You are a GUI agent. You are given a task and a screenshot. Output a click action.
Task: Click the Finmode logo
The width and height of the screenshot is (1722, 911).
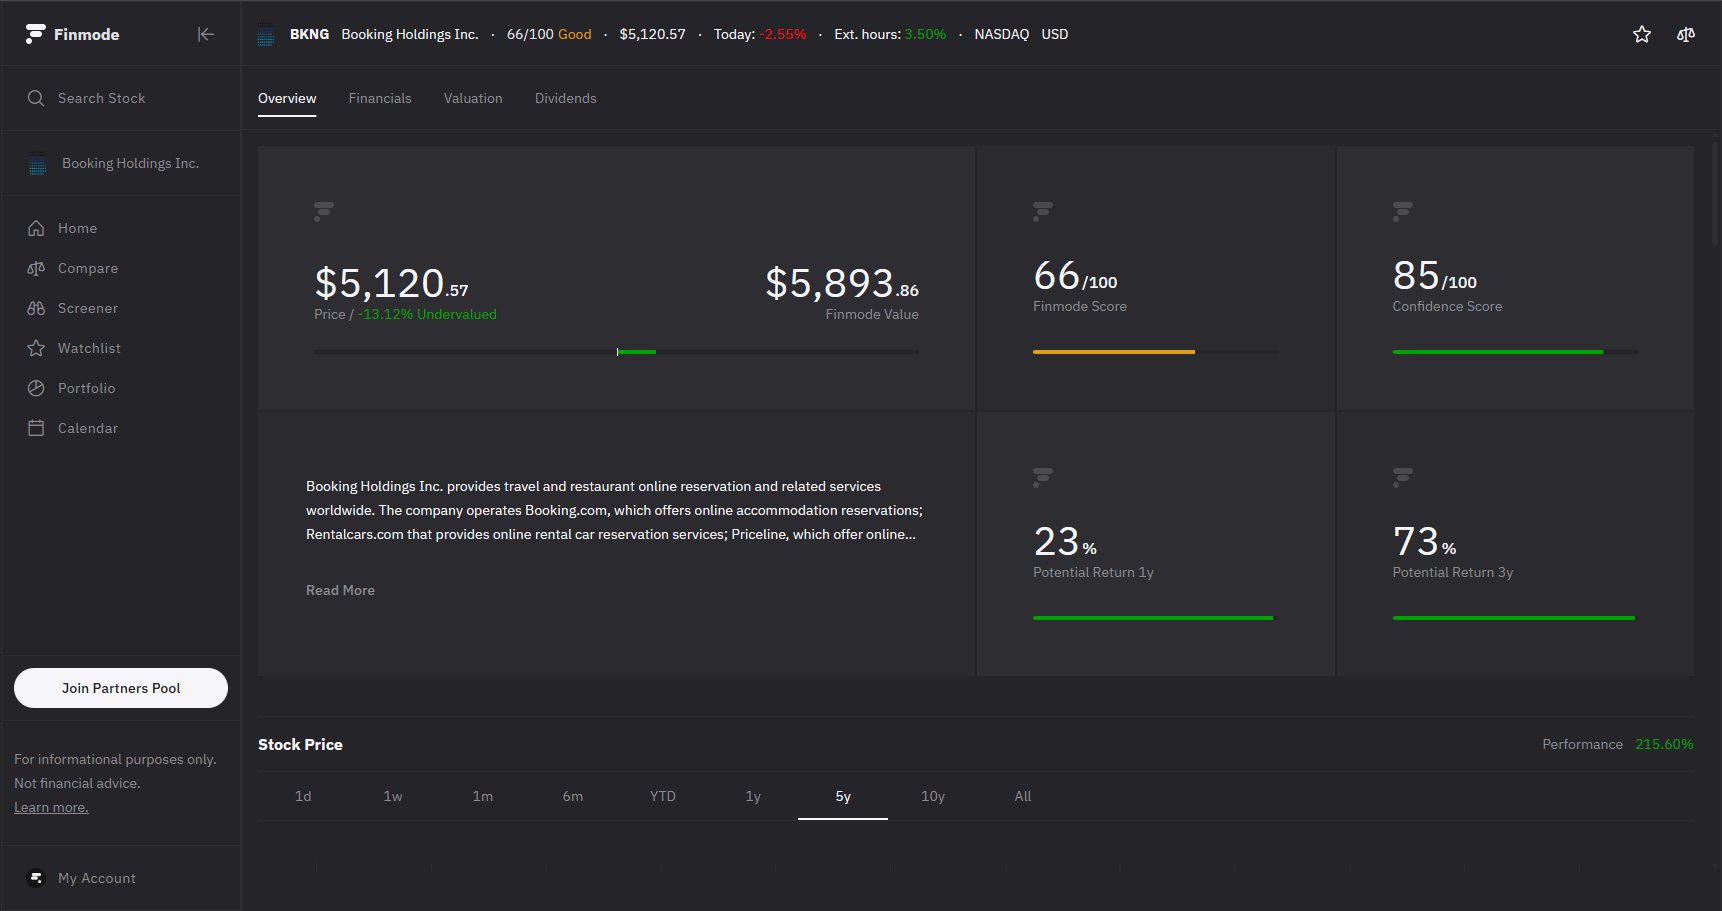tap(72, 34)
